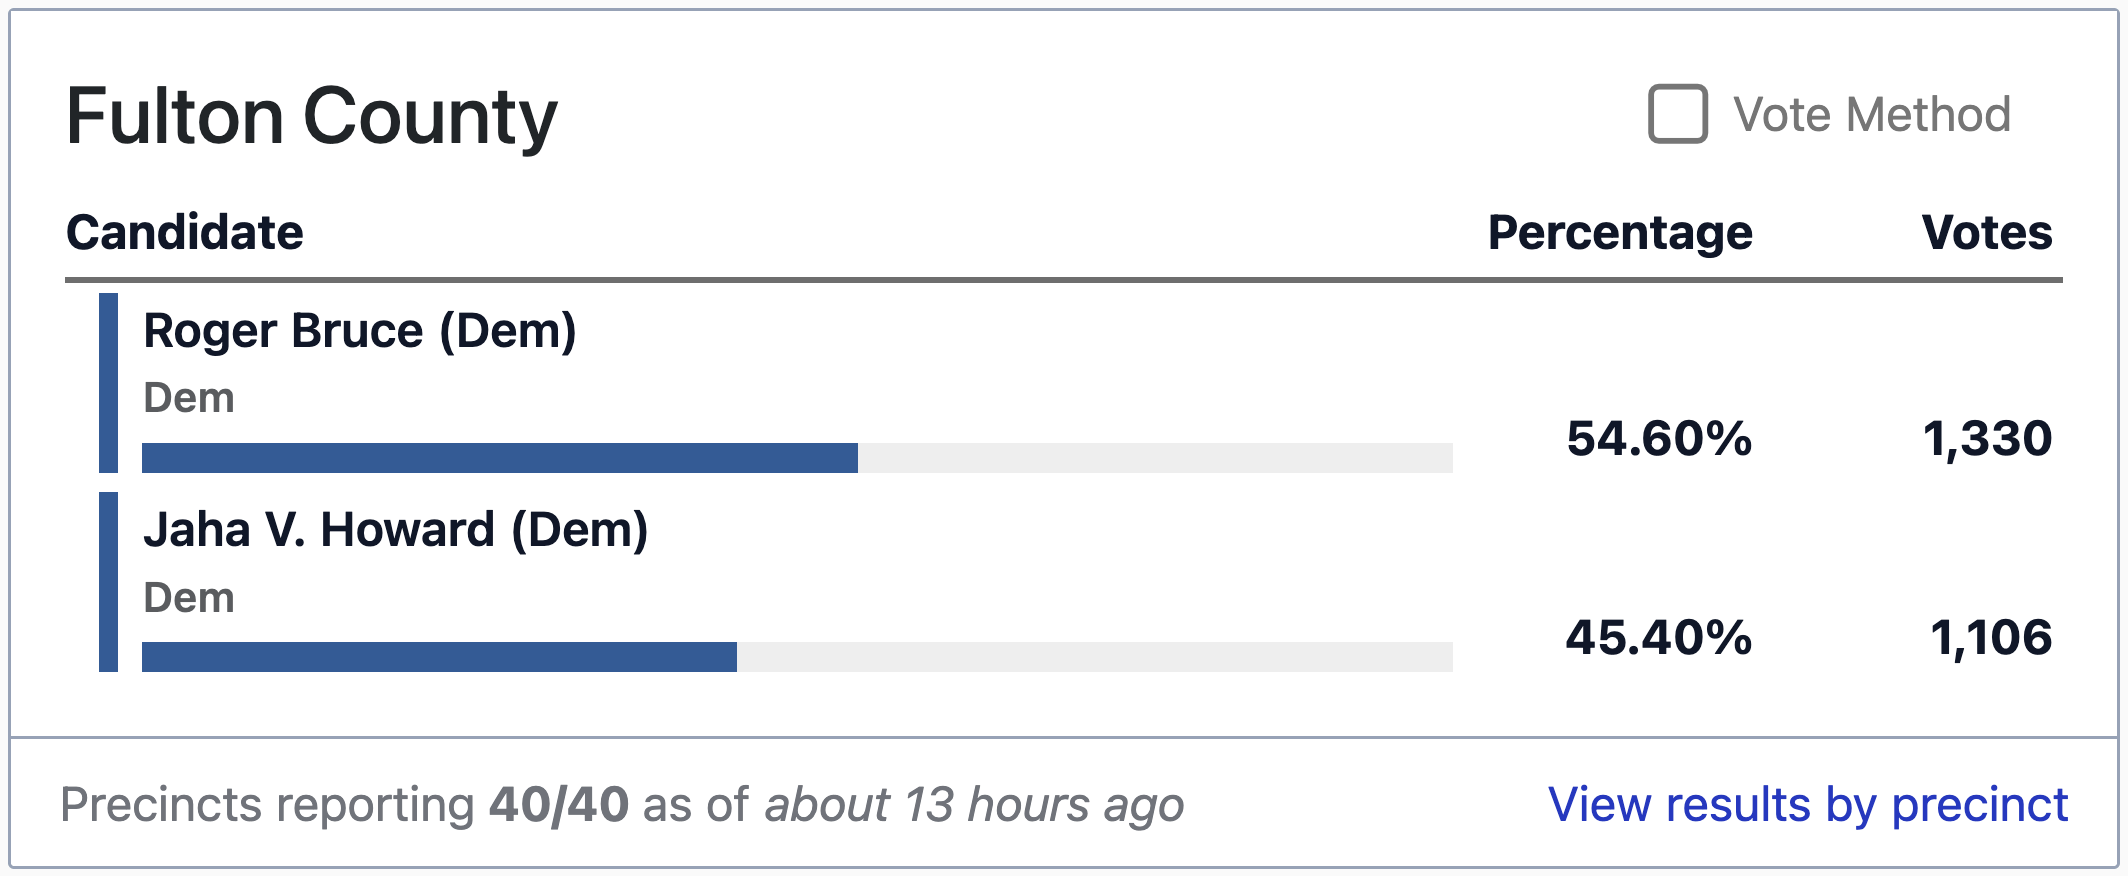2128x876 pixels.
Task: Click the 54.60% percentage value
Action: point(1659,439)
